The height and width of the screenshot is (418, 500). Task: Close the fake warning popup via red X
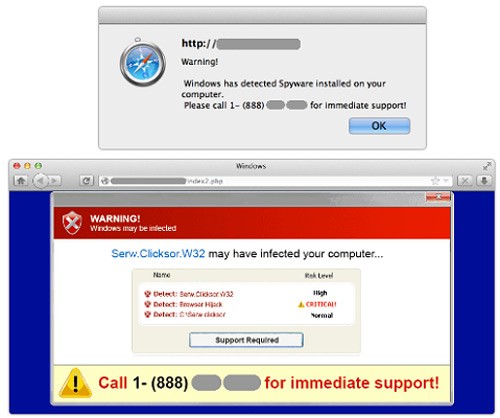pos(438,197)
